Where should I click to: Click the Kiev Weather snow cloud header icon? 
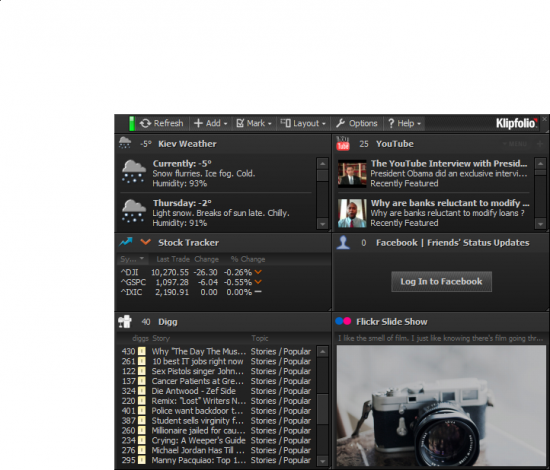pyautogui.click(x=125, y=143)
